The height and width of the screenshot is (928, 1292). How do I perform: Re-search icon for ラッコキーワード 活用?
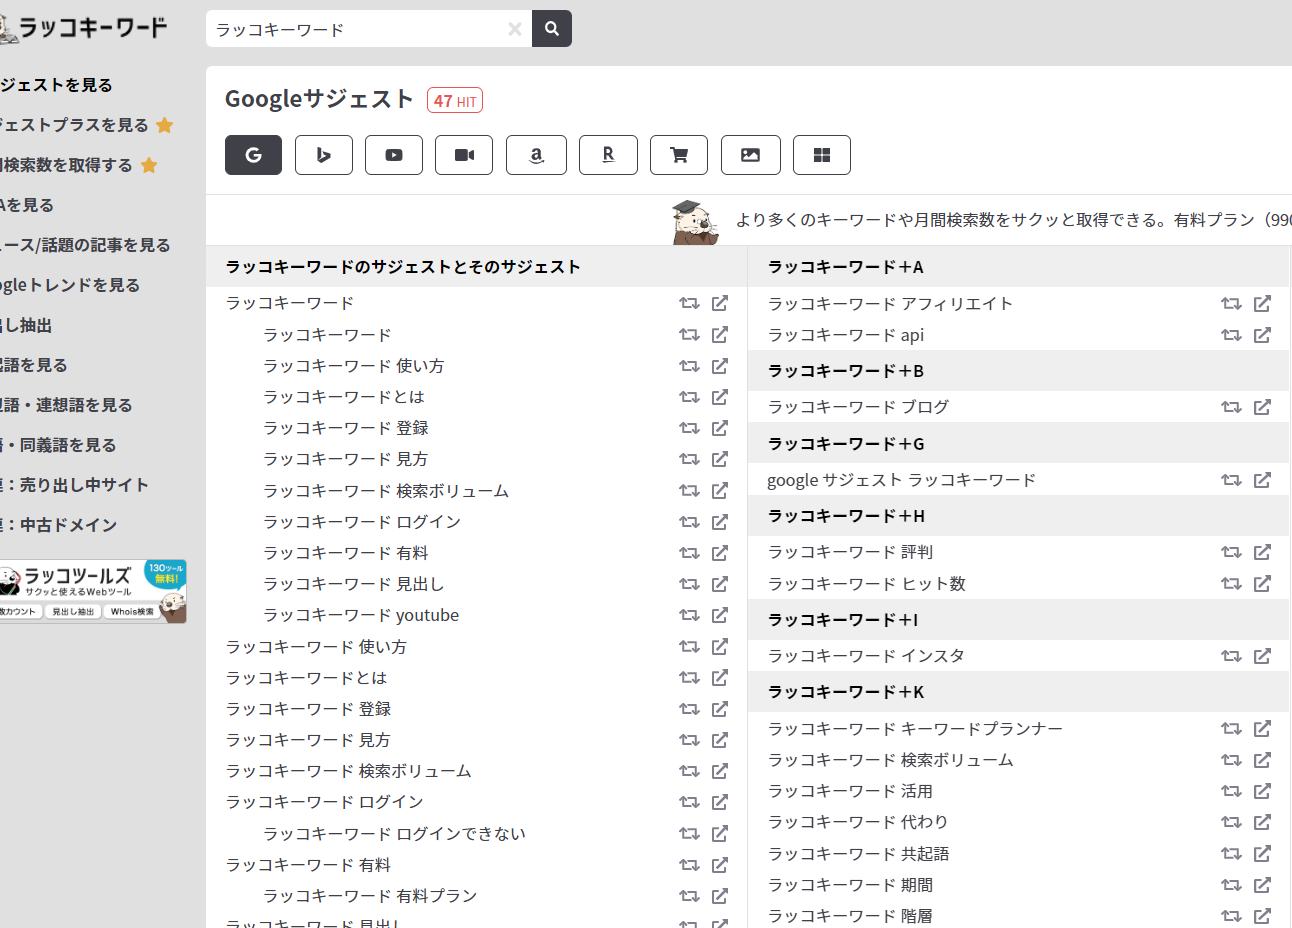(x=1231, y=791)
